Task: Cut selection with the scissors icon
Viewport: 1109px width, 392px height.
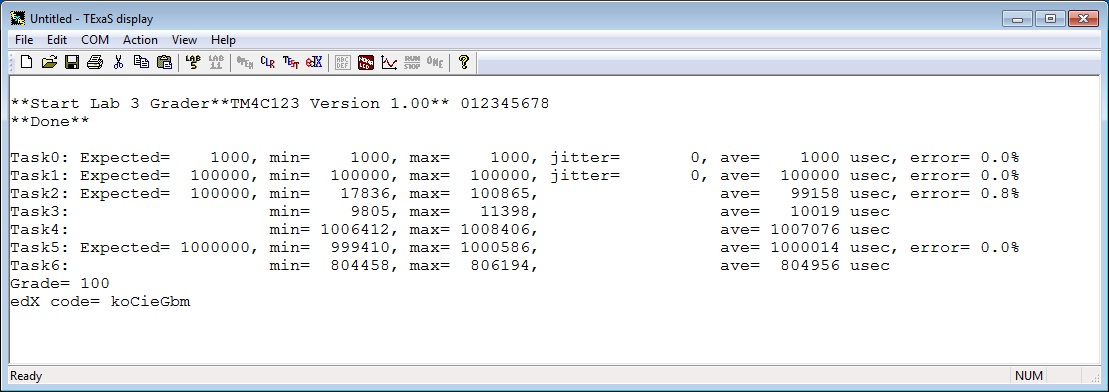Action: (x=118, y=62)
